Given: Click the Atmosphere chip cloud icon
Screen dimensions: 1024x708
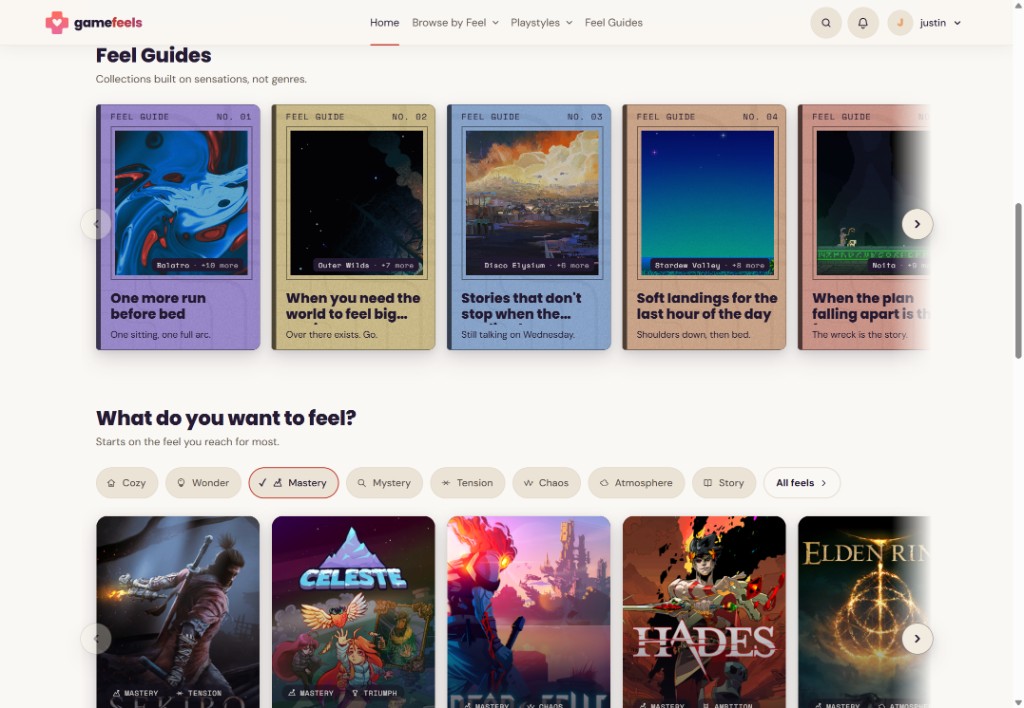Looking at the screenshot, I should tap(604, 483).
